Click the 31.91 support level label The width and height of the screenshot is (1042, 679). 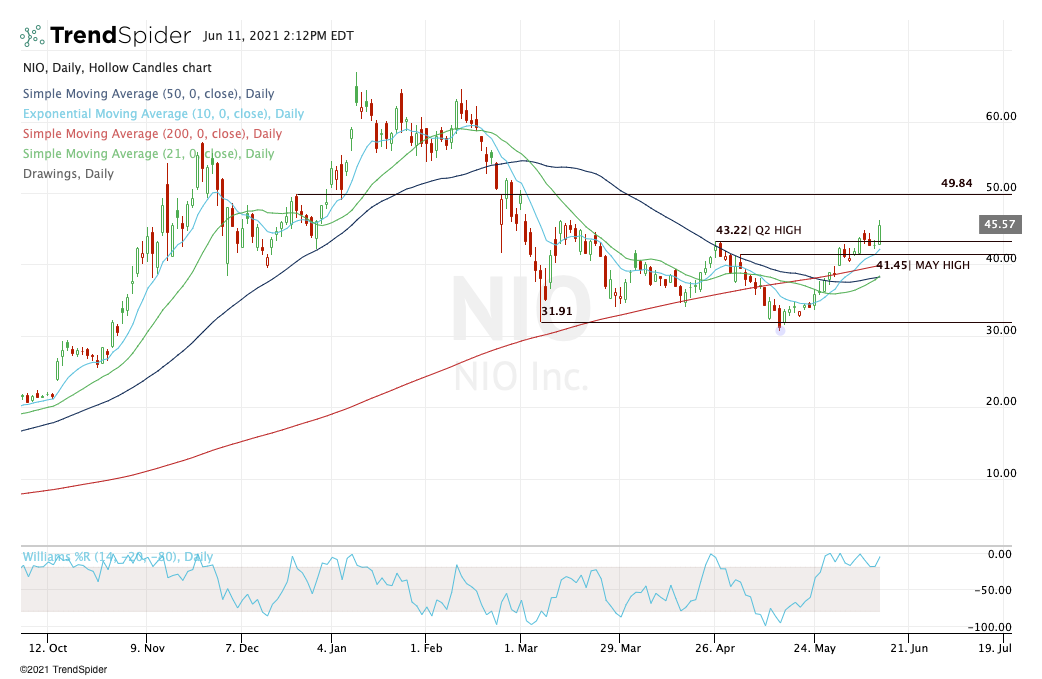pyautogui.click(x=556, y=311)
